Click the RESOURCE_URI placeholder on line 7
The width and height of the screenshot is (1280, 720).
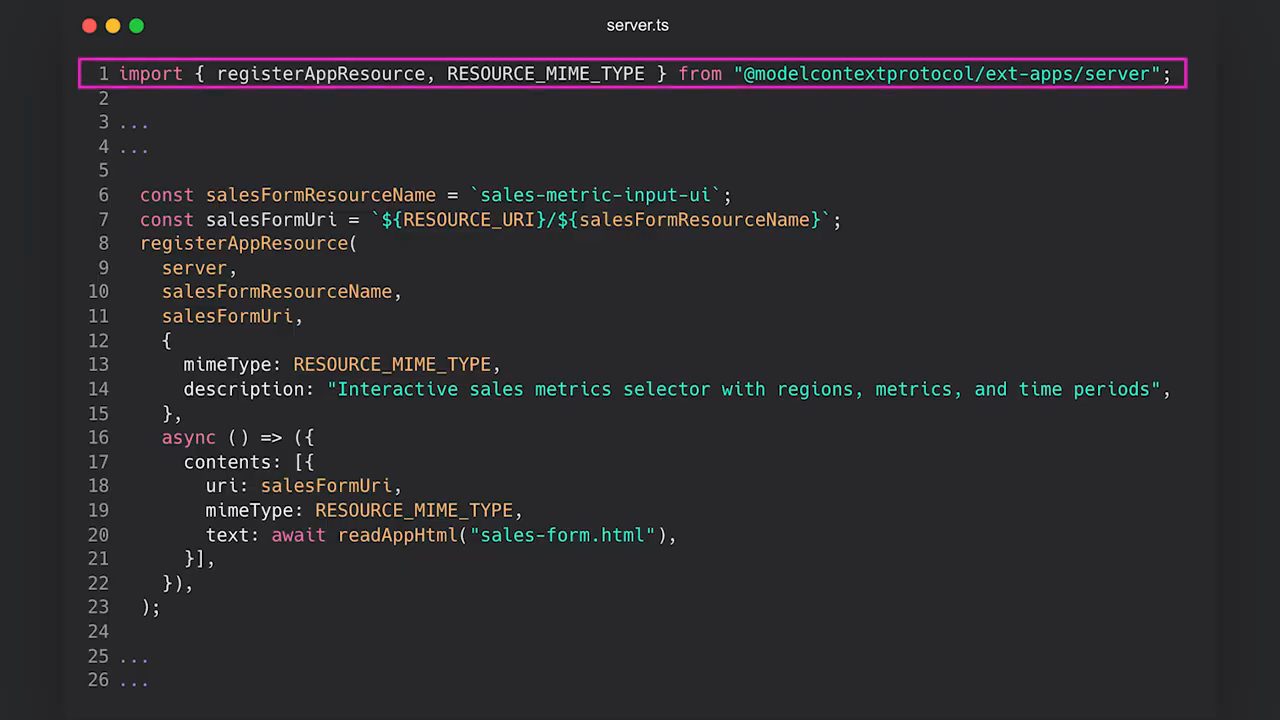[469, 220]
